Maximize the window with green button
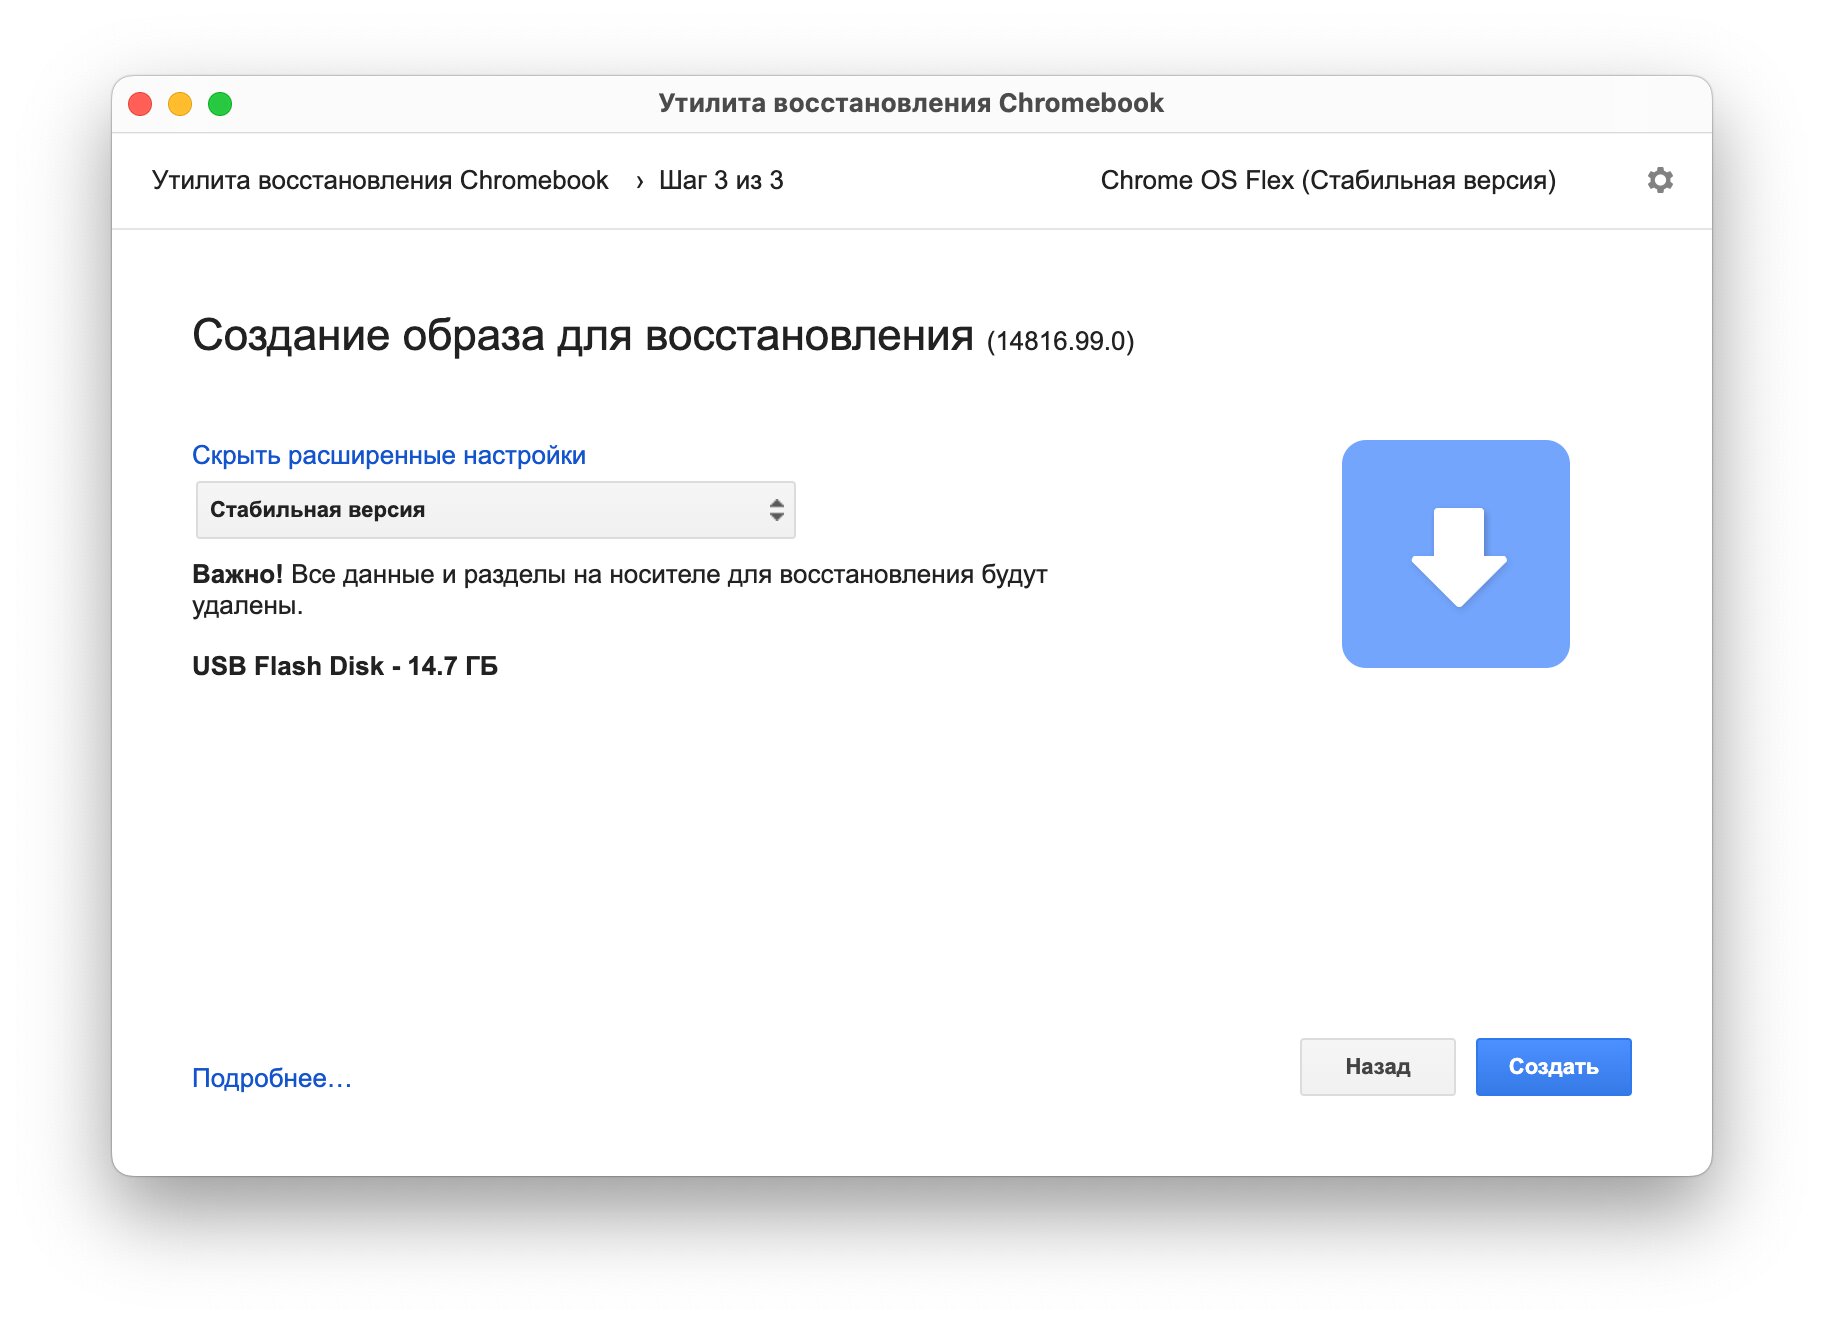 tap(220, 104)
